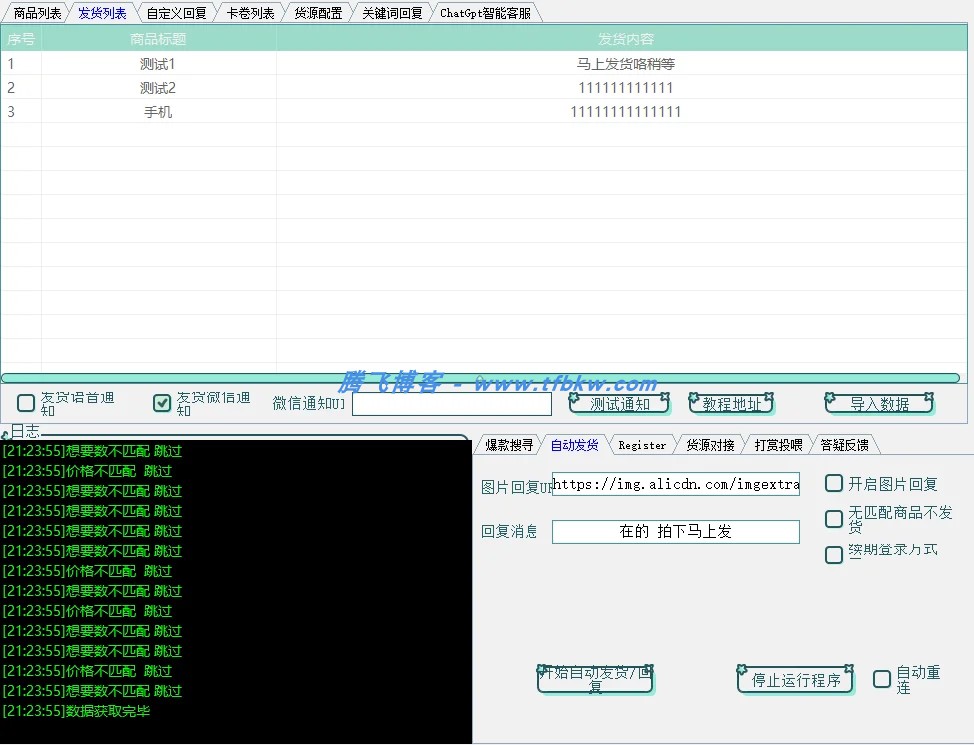Click the 测试通知 button
The image size is (974, 745).
coord(620,402)
